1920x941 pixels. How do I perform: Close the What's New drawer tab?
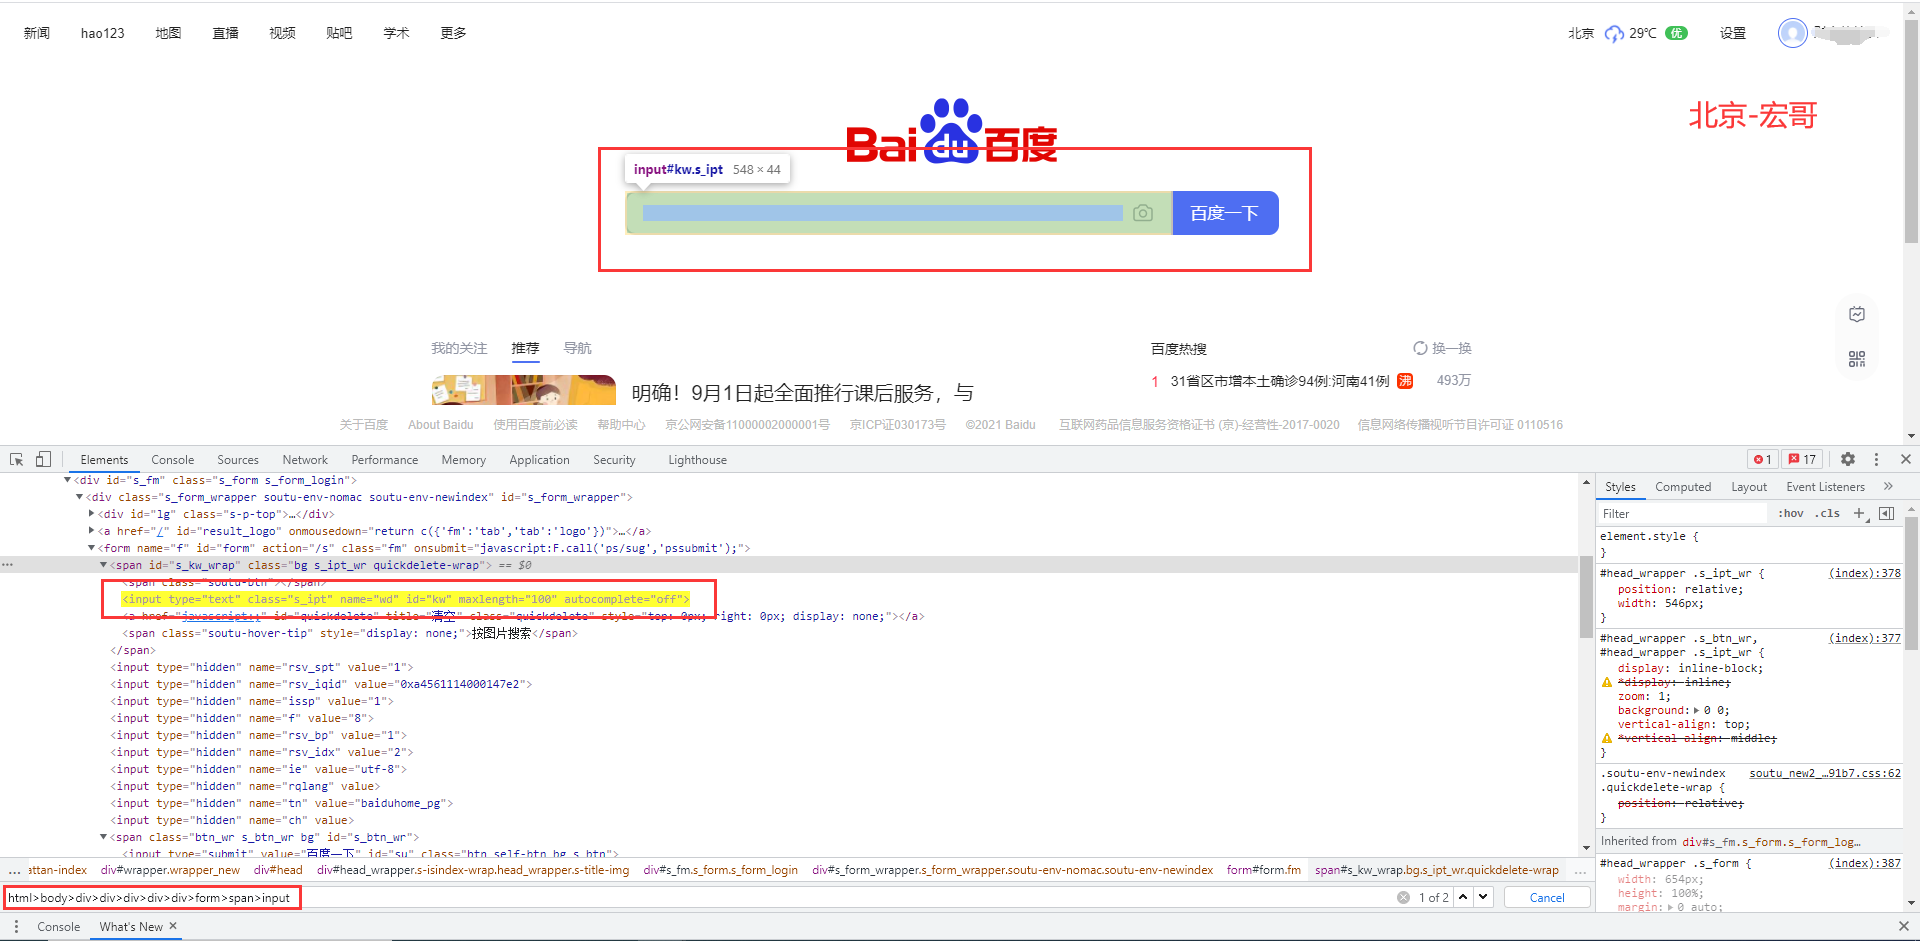point(173,926)
